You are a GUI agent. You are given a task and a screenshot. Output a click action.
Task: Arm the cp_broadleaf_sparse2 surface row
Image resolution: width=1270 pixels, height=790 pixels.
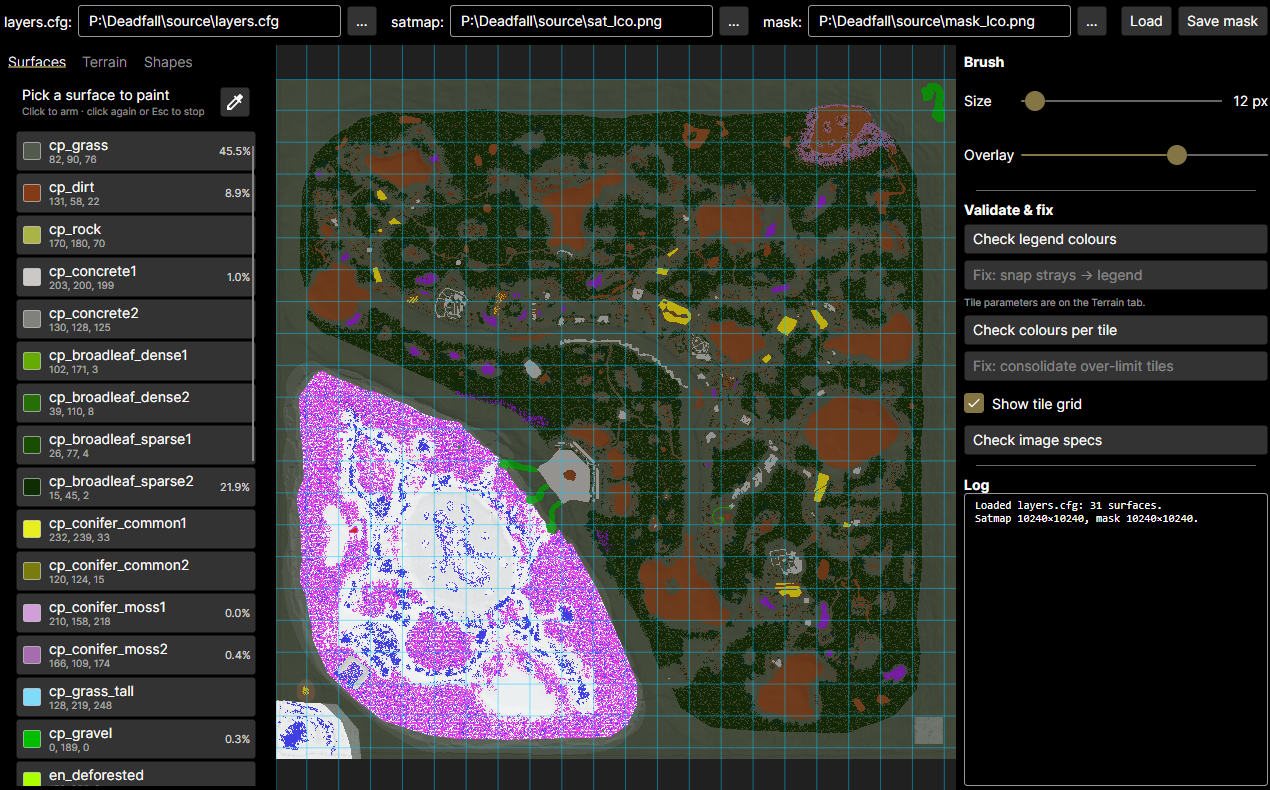coord(136,487)
